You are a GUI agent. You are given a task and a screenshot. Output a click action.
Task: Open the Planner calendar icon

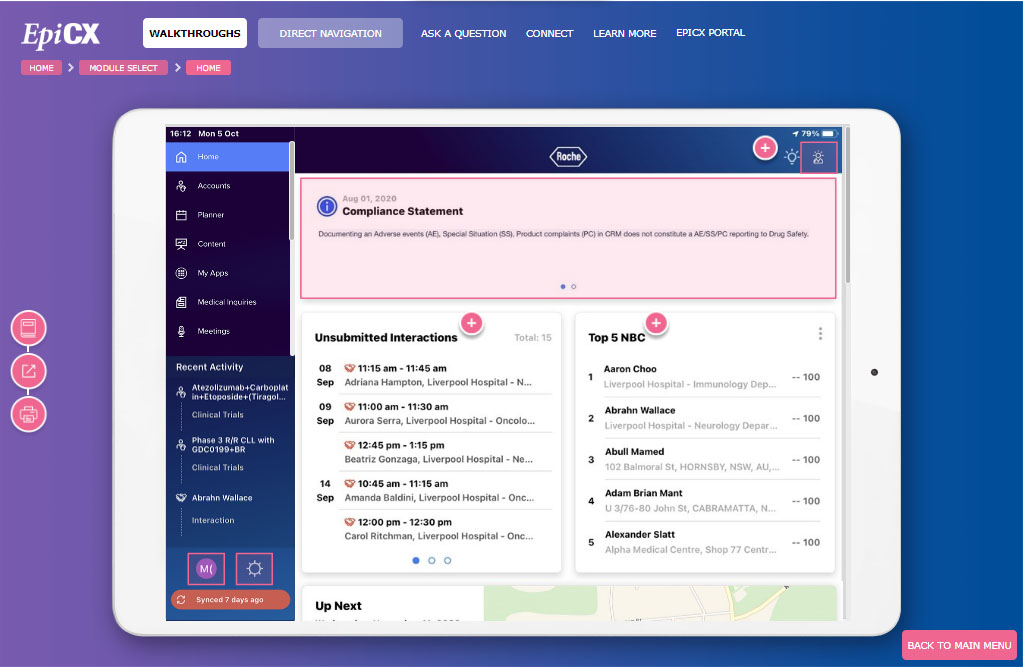[x=181, y=215]
